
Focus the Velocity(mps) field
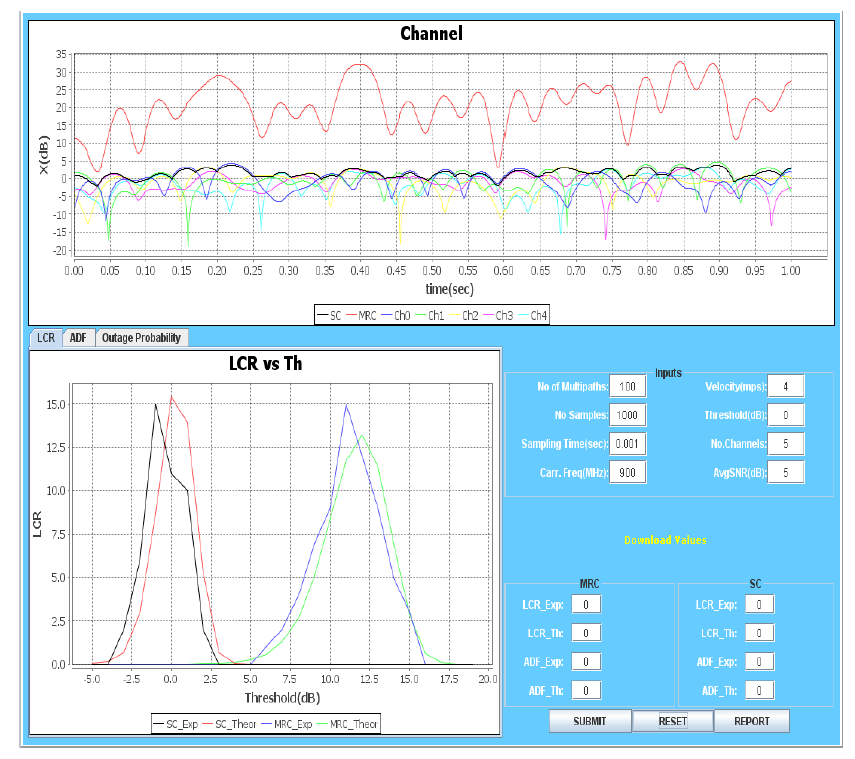(x=786, y=387)
